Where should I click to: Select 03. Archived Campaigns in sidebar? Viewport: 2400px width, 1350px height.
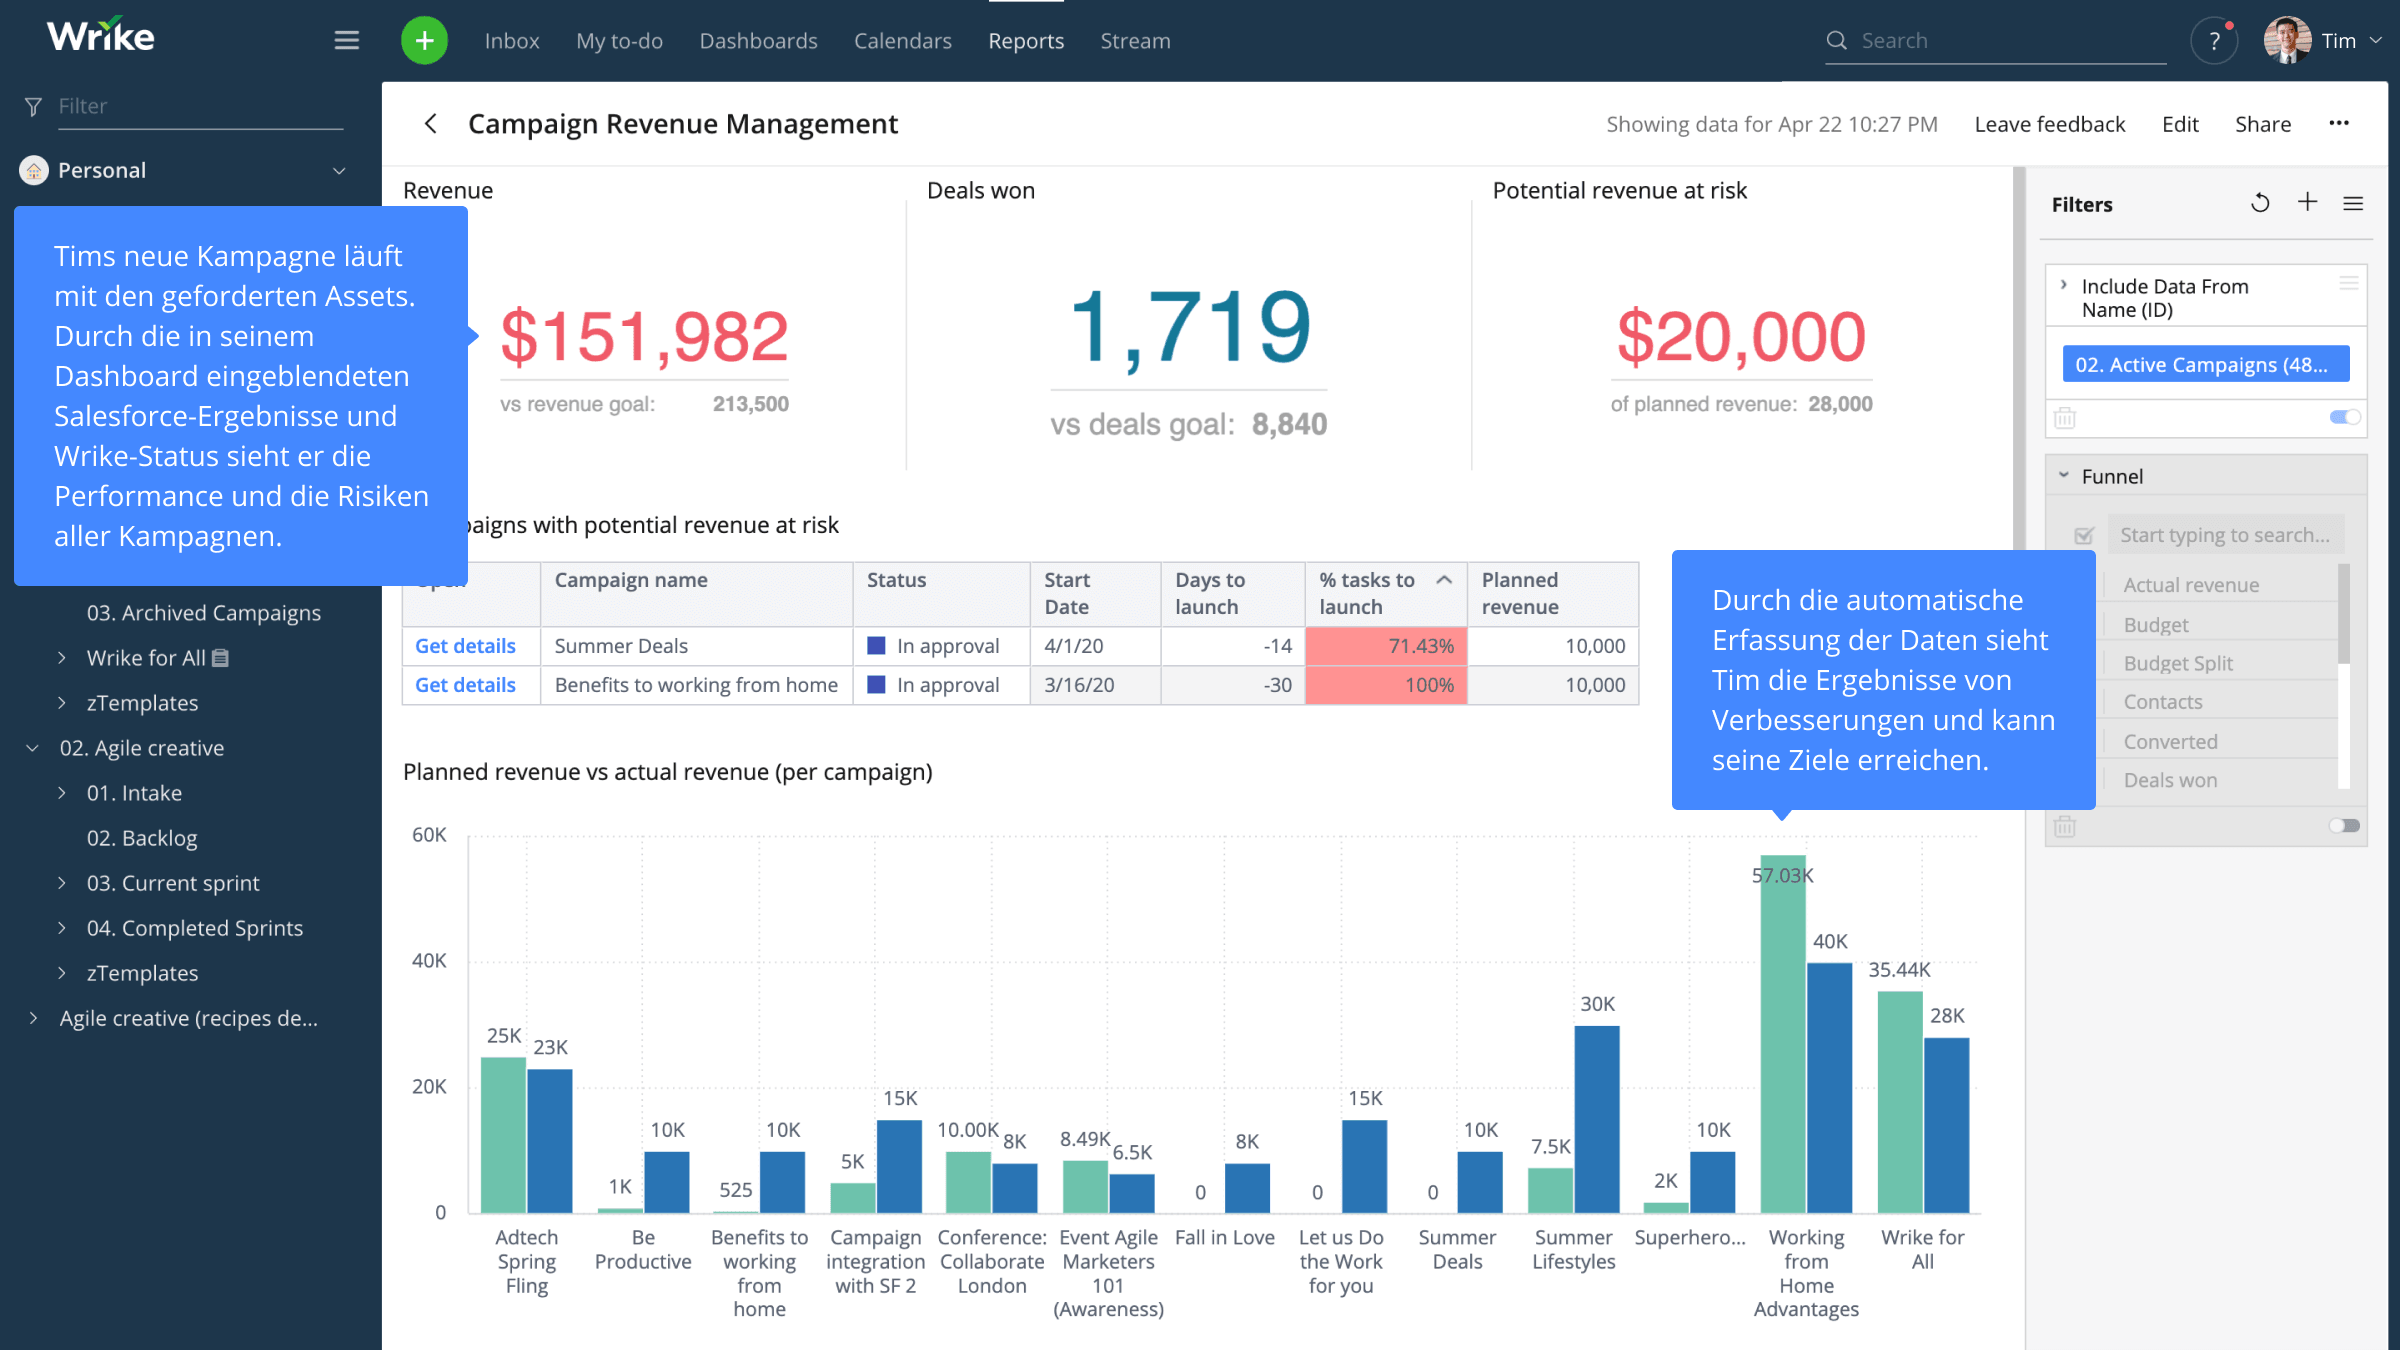pos(204,613)
